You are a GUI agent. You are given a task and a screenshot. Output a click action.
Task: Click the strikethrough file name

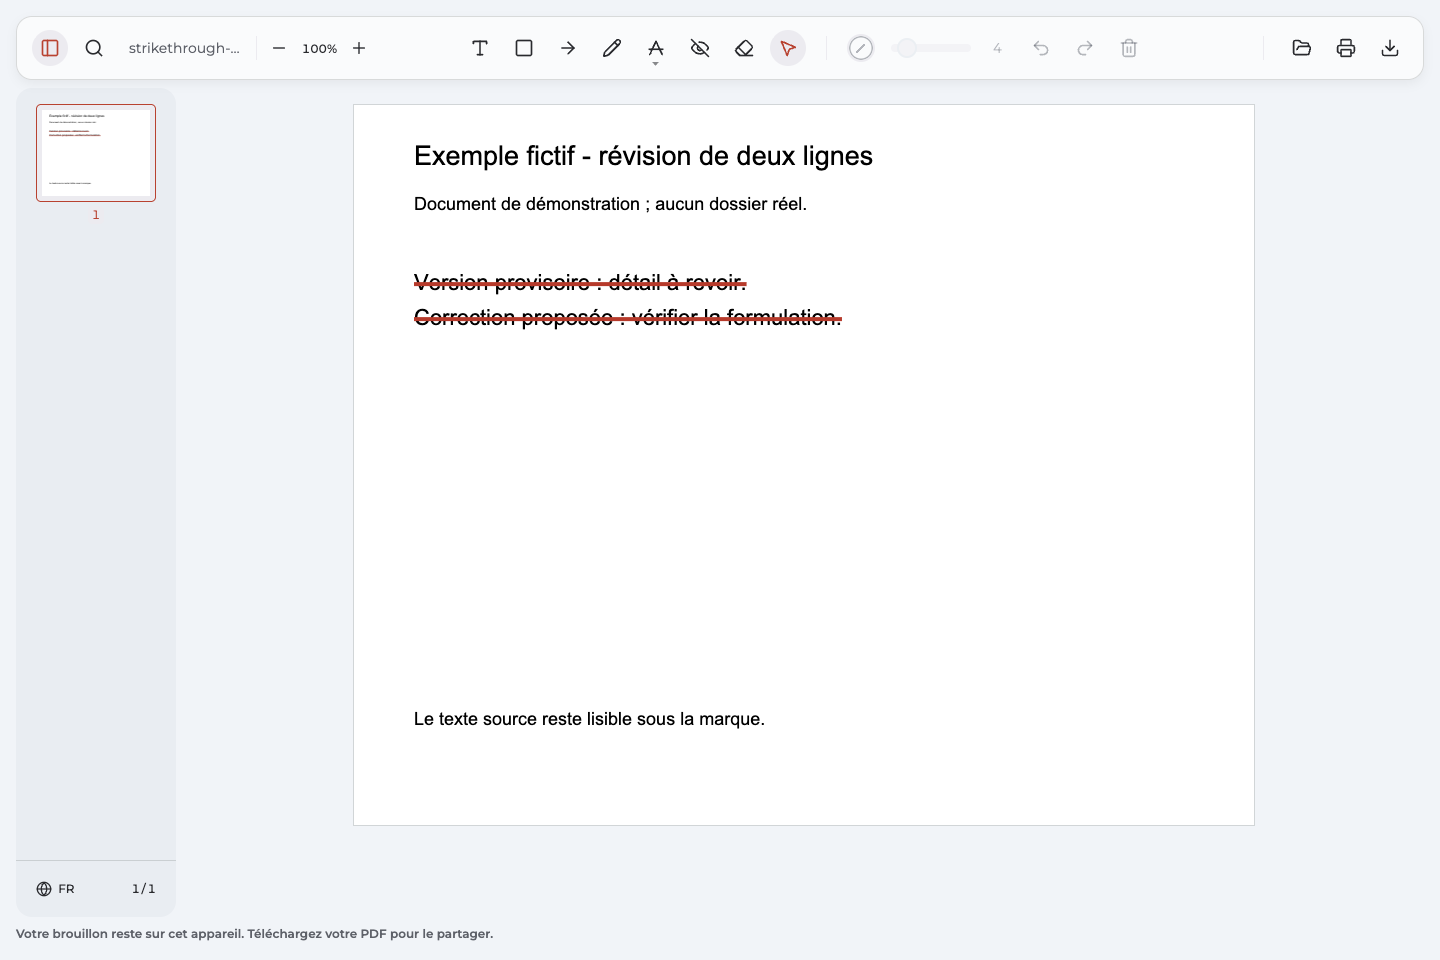(184, 48)
